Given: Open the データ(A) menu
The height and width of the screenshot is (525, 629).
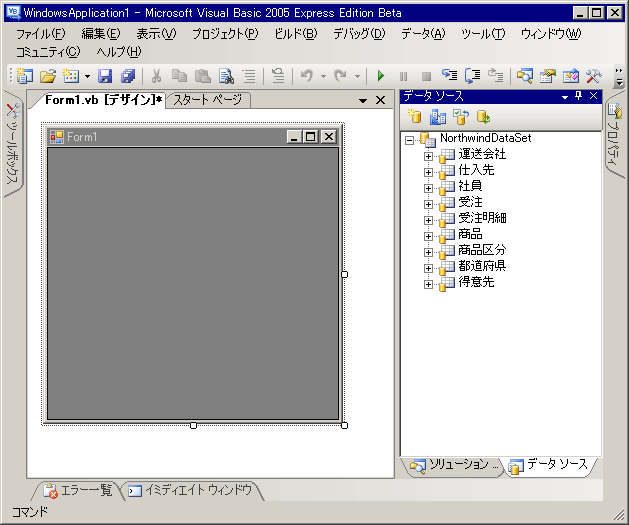Looking at the screenshot, I should (x=423, y=34).
